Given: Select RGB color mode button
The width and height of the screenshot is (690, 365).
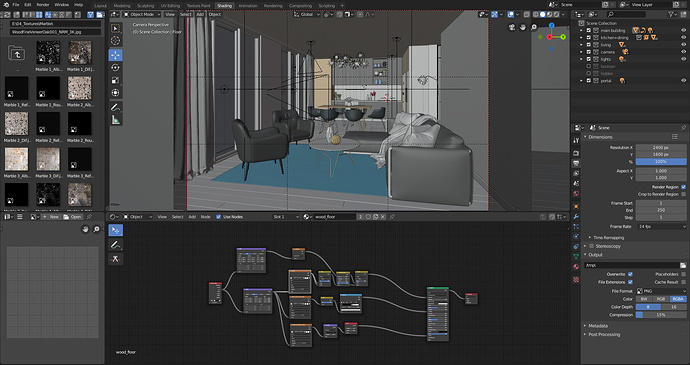Looking at the screenshot, I should point(661,299).
